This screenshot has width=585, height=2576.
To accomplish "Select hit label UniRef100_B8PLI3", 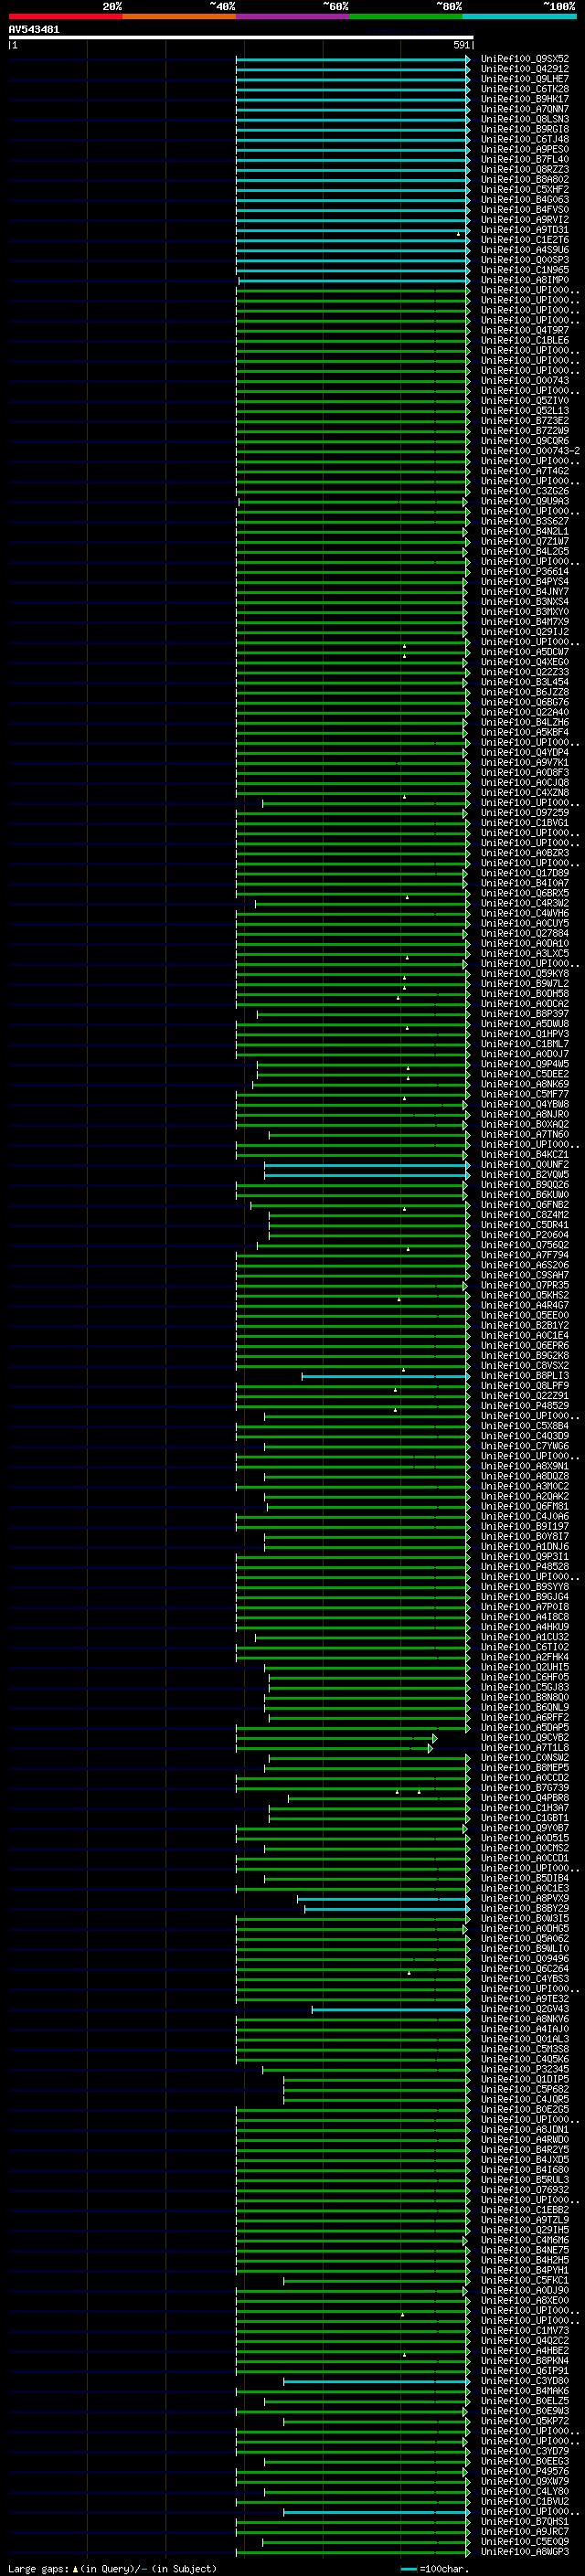I will [x=525, y=1376].
